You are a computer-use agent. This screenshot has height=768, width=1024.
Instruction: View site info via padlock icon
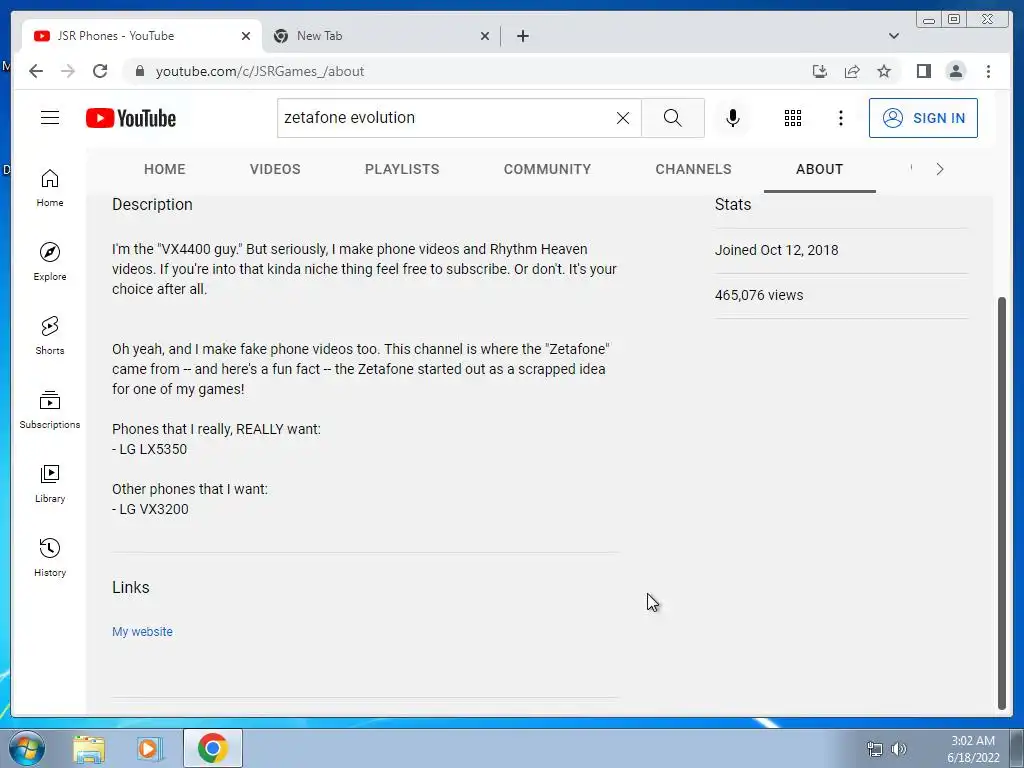[139, 71]
